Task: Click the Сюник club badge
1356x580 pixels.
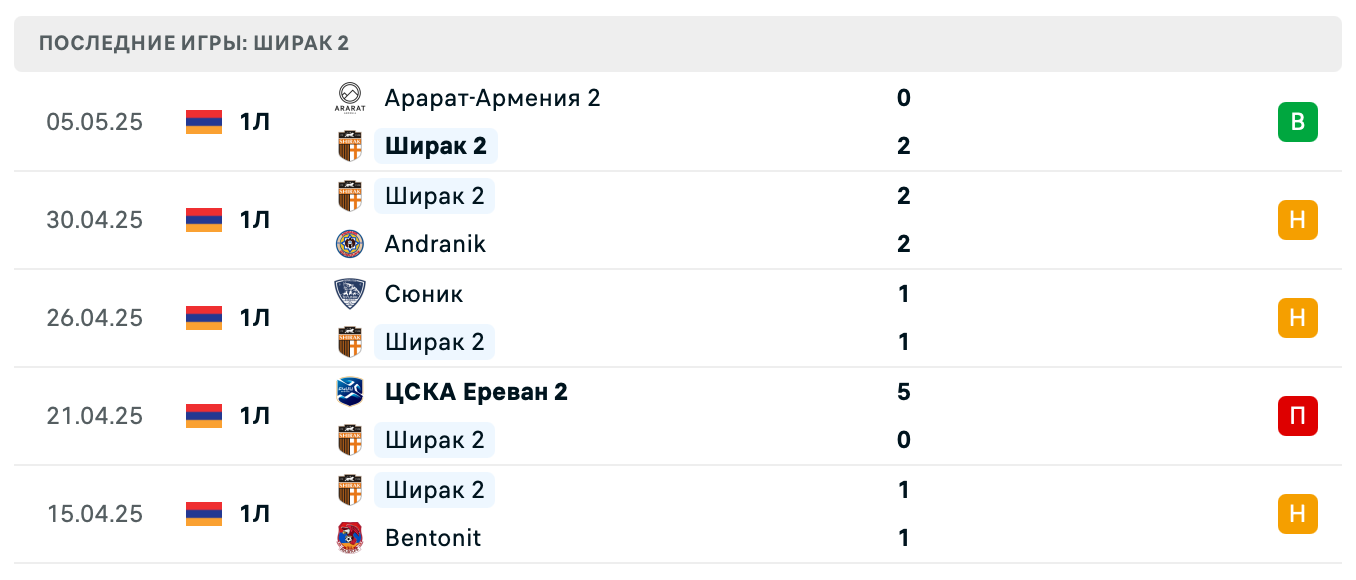Action: tap(349, 294)
